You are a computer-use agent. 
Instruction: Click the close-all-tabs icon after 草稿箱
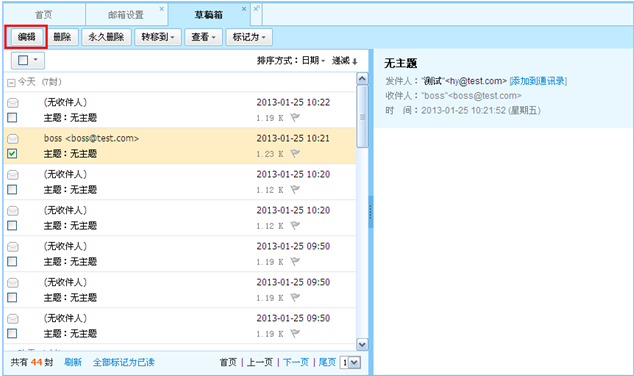tap(256, 8)
